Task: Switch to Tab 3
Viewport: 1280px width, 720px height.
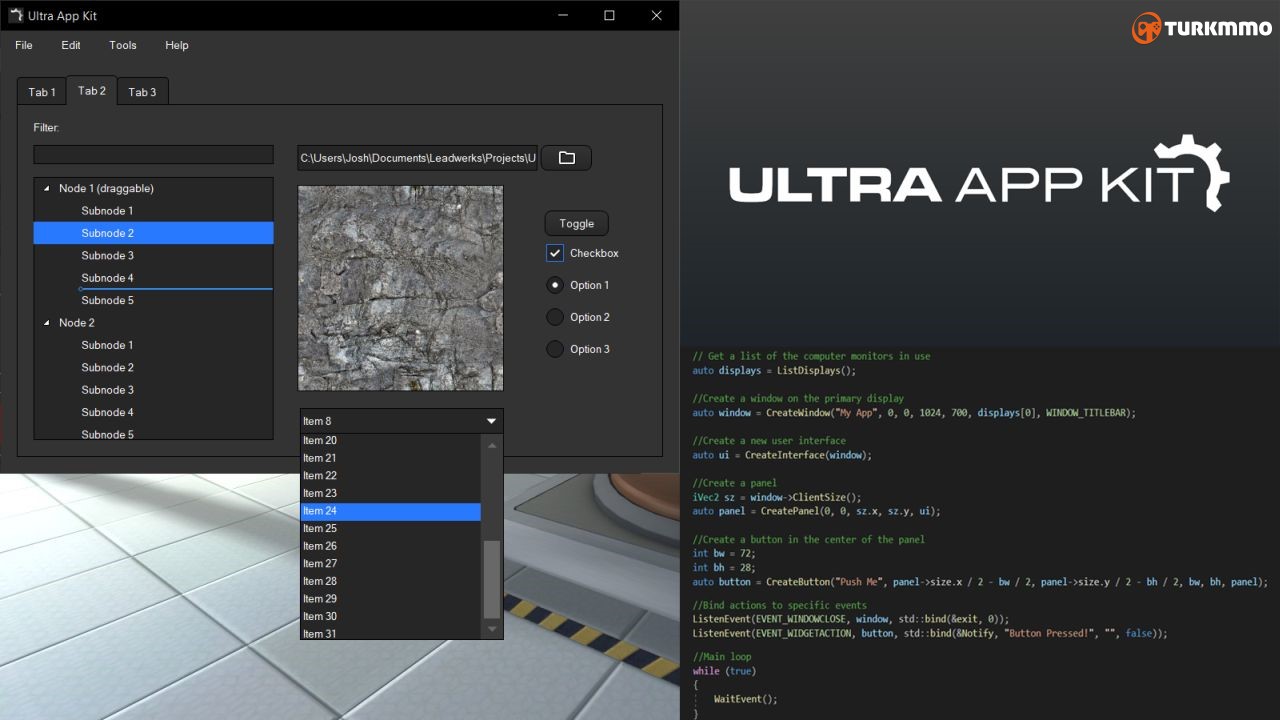Action: click(x=142, y=92)
